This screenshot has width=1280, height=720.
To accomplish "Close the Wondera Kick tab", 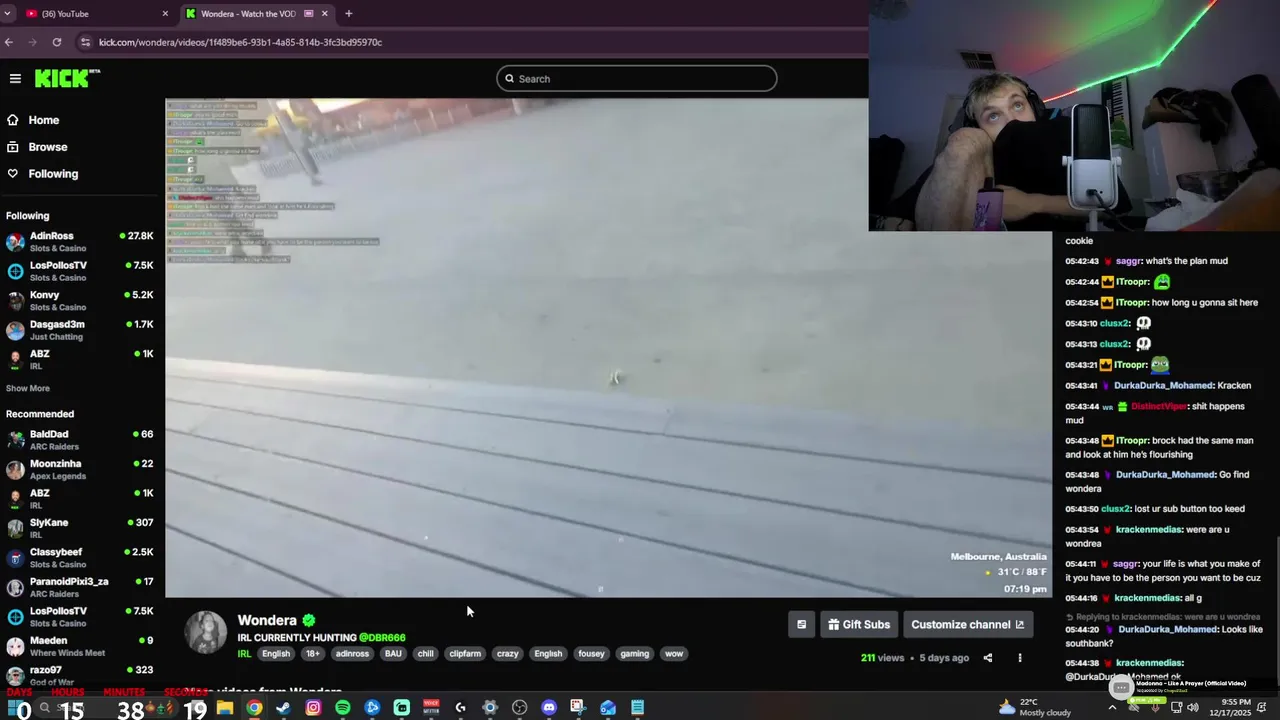I will point(324,14).
